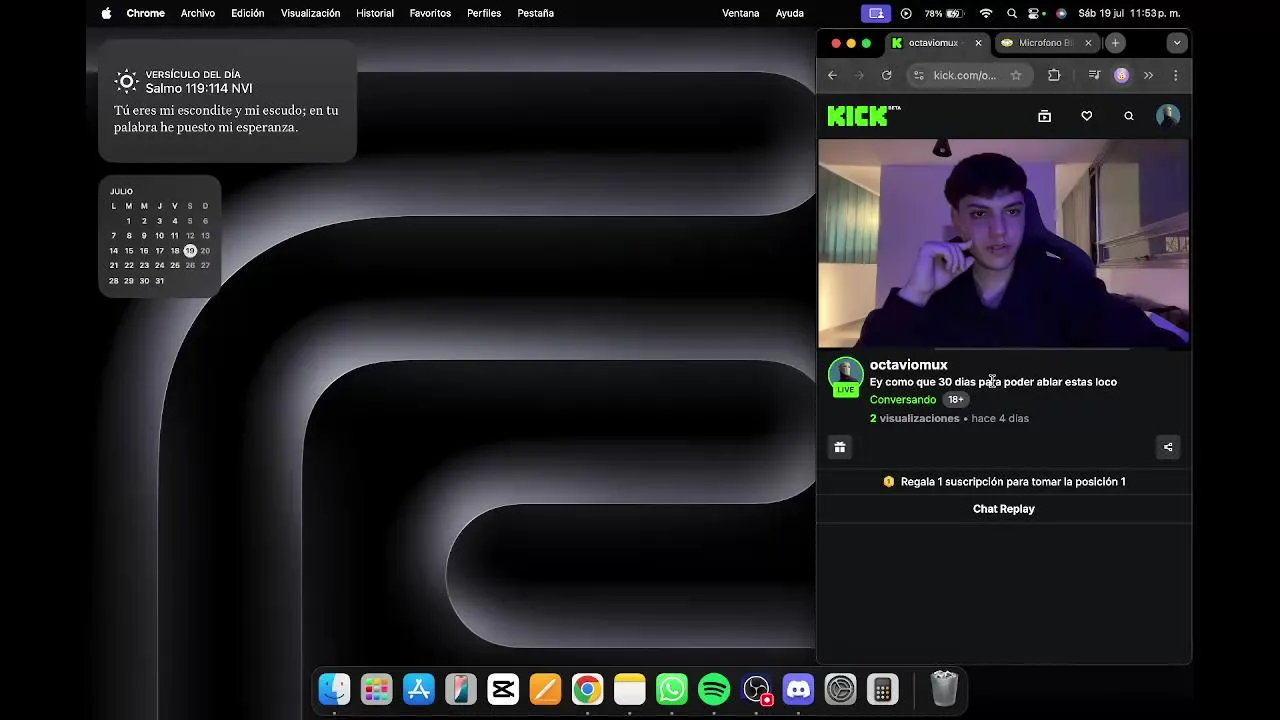Image resolution: width=1280 pixels, height=720 pixels.
Task: Open OBS from the Dock
Action: [757, 689]
